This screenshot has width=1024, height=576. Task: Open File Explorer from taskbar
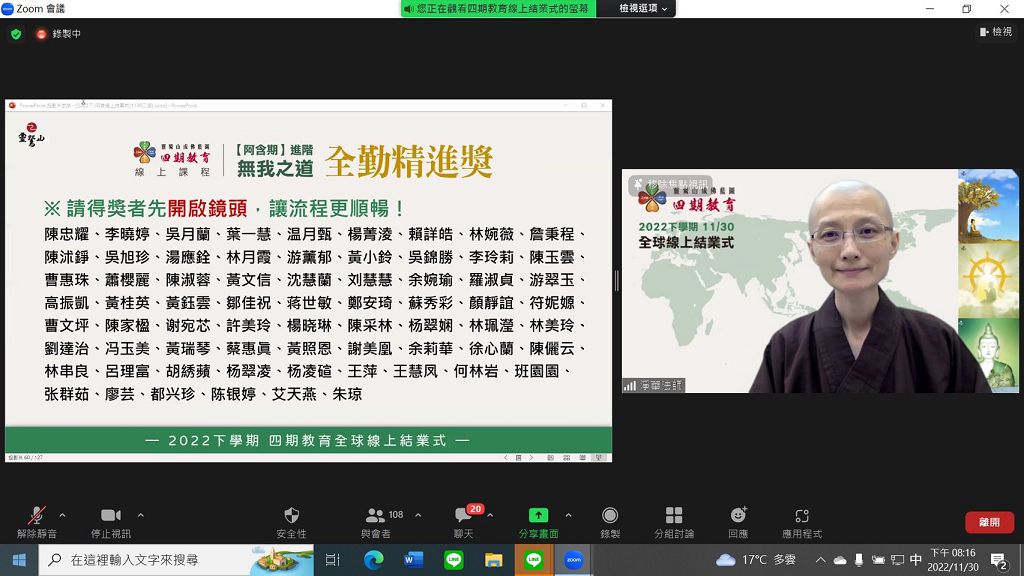click(x=494, y=560)
